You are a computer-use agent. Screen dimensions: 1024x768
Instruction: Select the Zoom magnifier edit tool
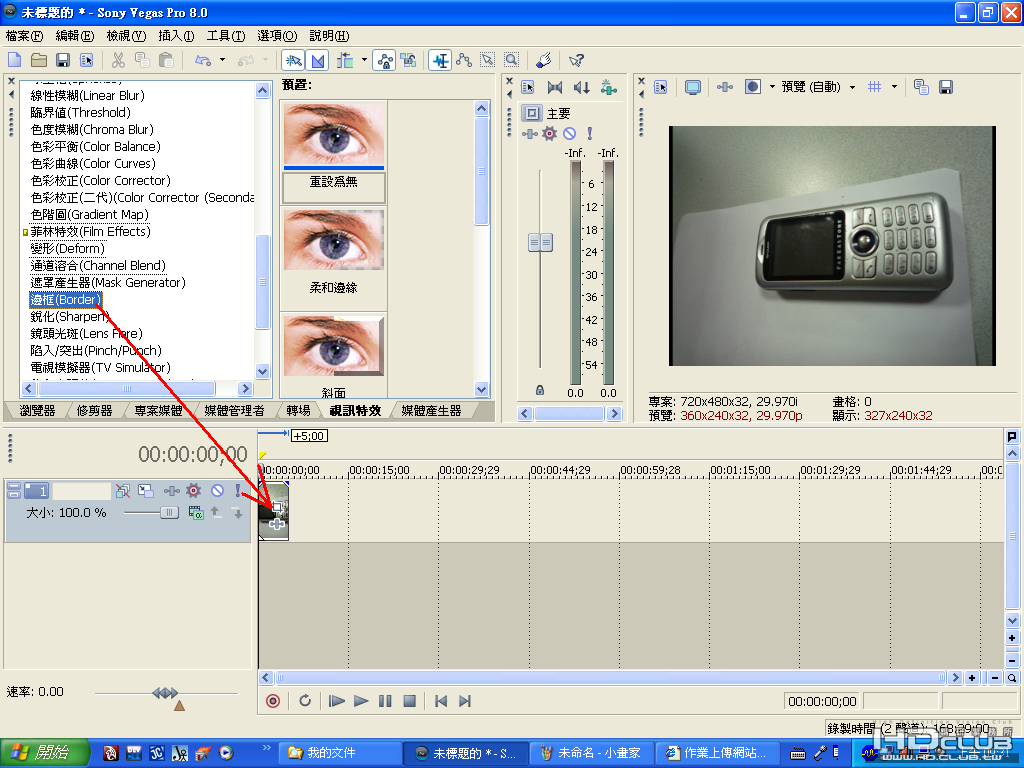pos(511,61)
